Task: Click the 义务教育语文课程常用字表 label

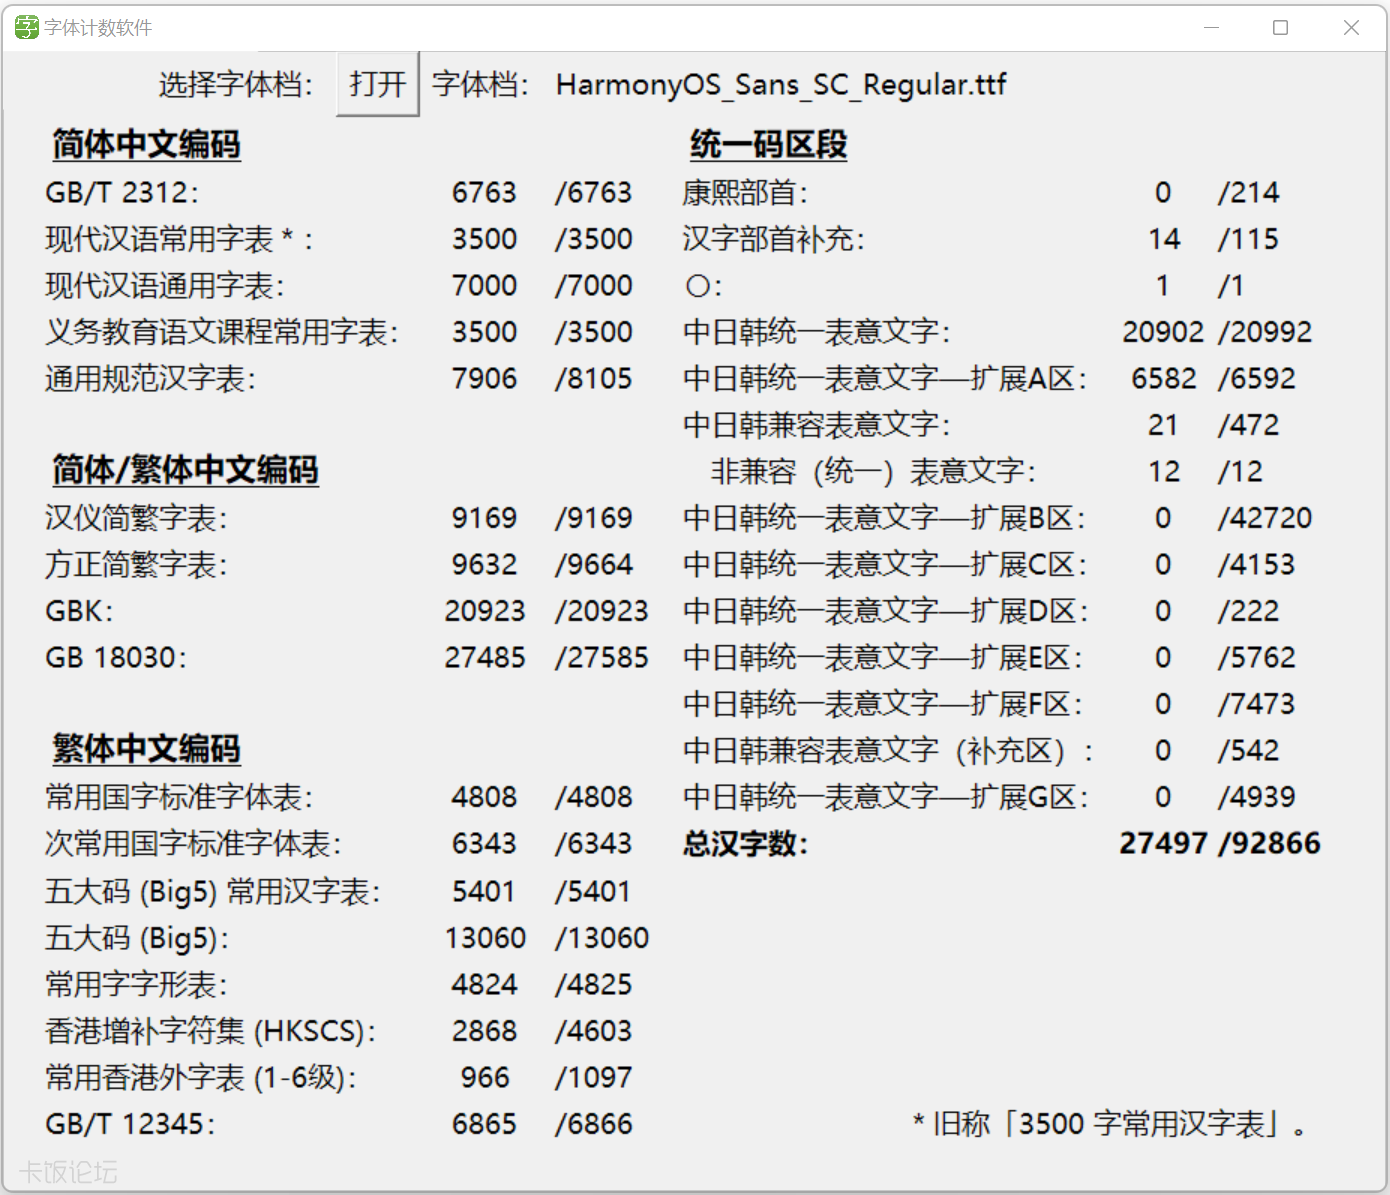Action: (x=222, y=332)
